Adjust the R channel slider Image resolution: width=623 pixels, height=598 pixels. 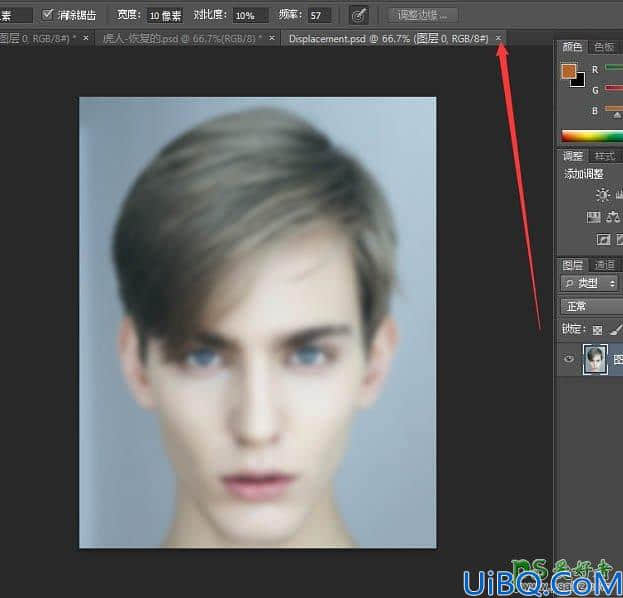(x=613, y=68)
